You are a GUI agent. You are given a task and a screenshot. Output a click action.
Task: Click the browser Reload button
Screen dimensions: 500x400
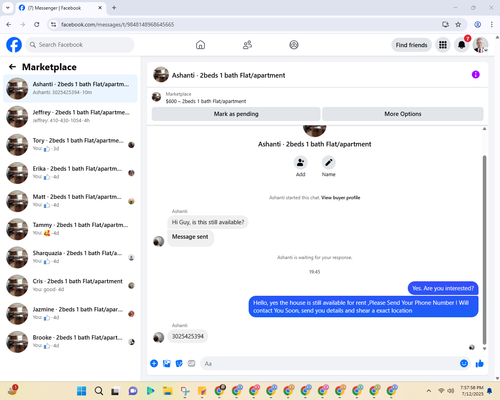[37, 24]
